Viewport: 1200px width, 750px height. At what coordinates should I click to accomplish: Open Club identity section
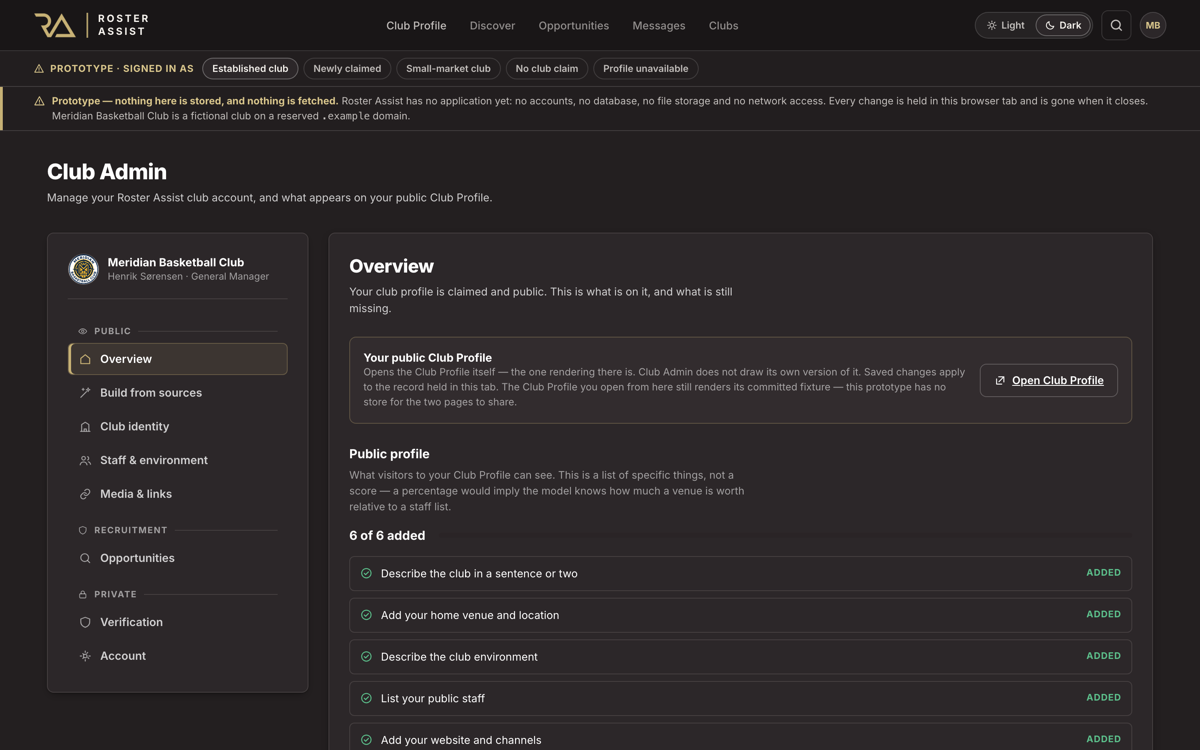[x=178, y=427]
